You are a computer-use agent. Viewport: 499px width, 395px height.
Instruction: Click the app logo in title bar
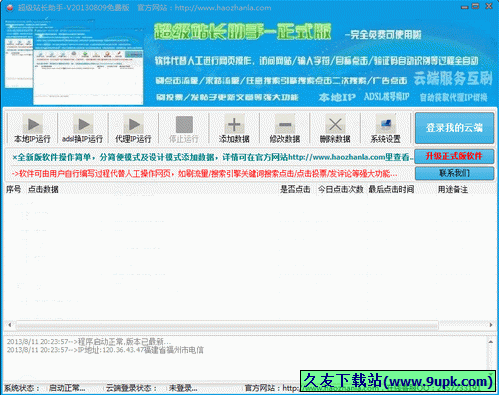pyautogui.click(x=10, y=7)
